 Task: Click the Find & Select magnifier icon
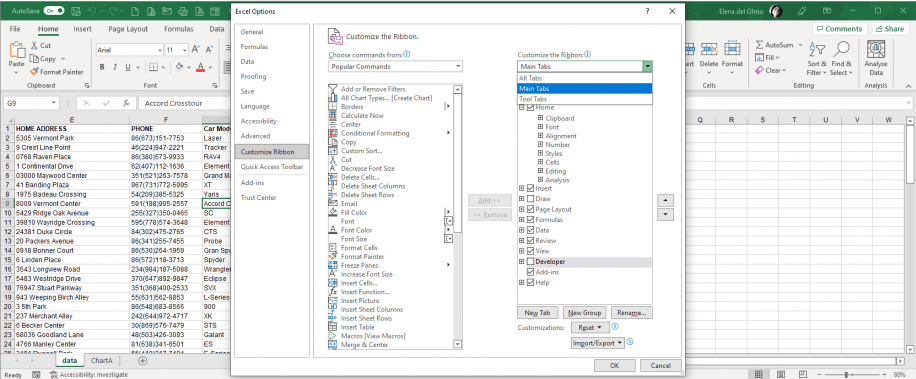(842, 50)
